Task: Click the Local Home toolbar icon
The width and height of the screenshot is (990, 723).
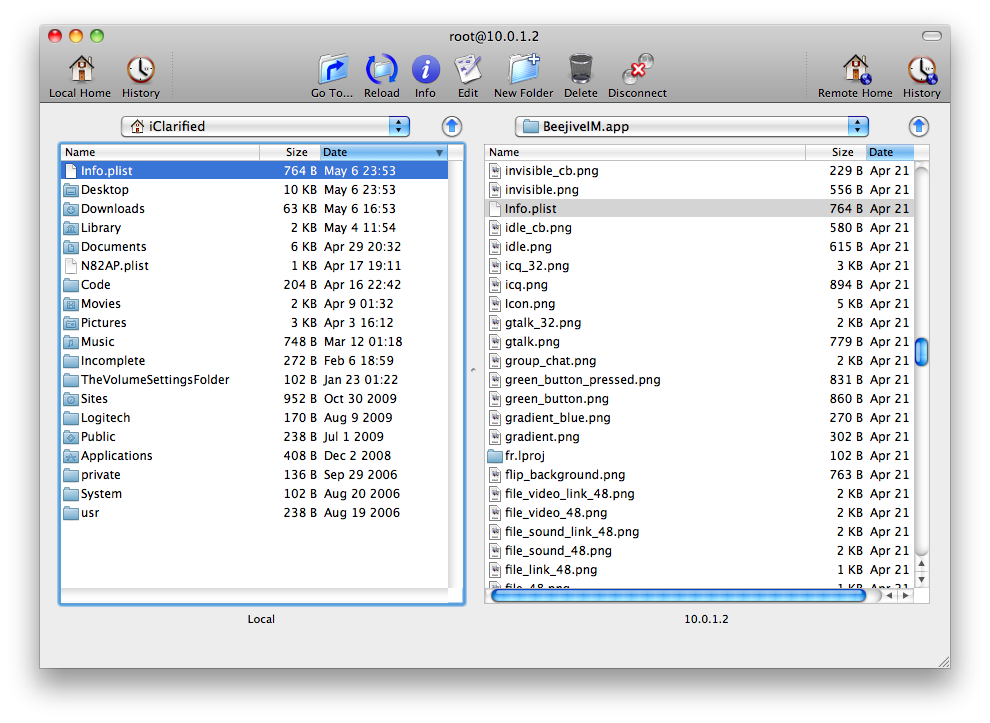Action: coord(80,72)
